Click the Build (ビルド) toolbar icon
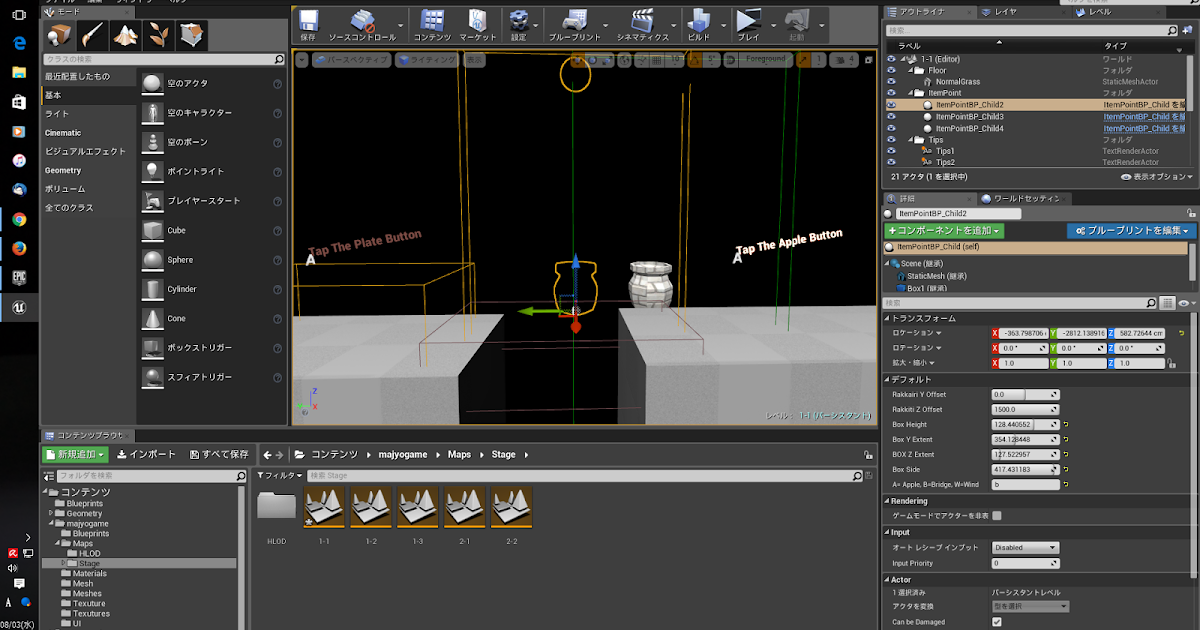Image resolution: width=1200 pixels, height=630 pixels. [699, 21]
